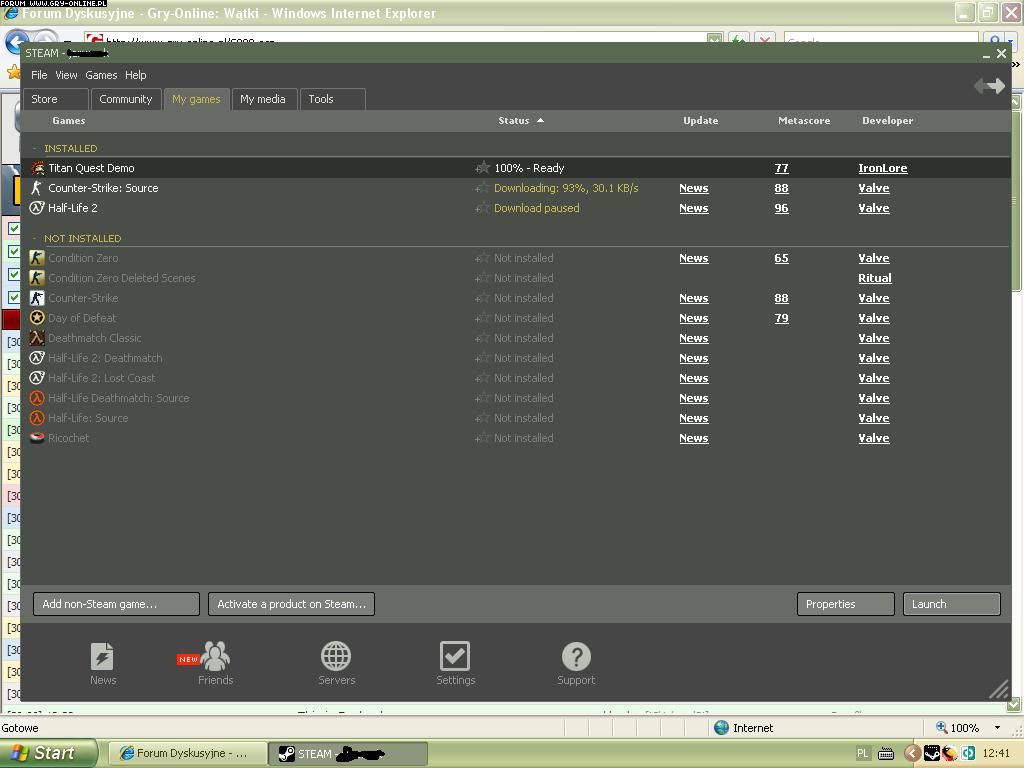Click the zoom magnifier icon in the IE status bar
This screenshot has height=768, width=1024.
pyautogui.click(x=941, y=727)
